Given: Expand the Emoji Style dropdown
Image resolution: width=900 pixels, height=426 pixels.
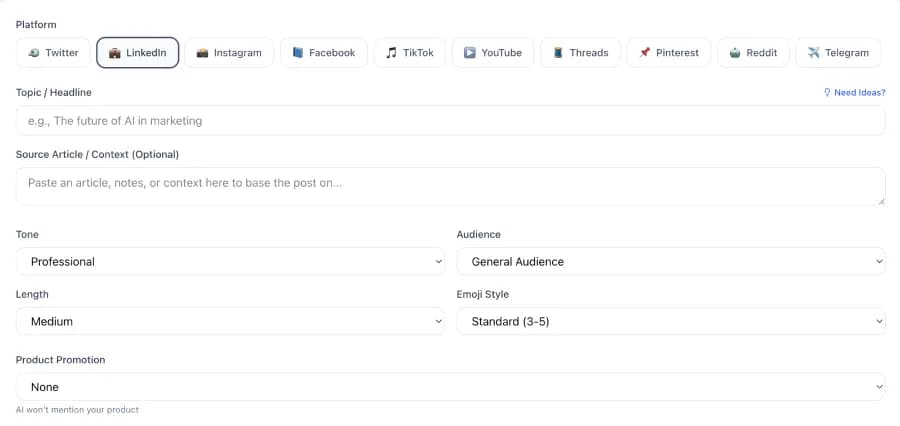Looking at the screenshot, I should [x=670, y=321].
